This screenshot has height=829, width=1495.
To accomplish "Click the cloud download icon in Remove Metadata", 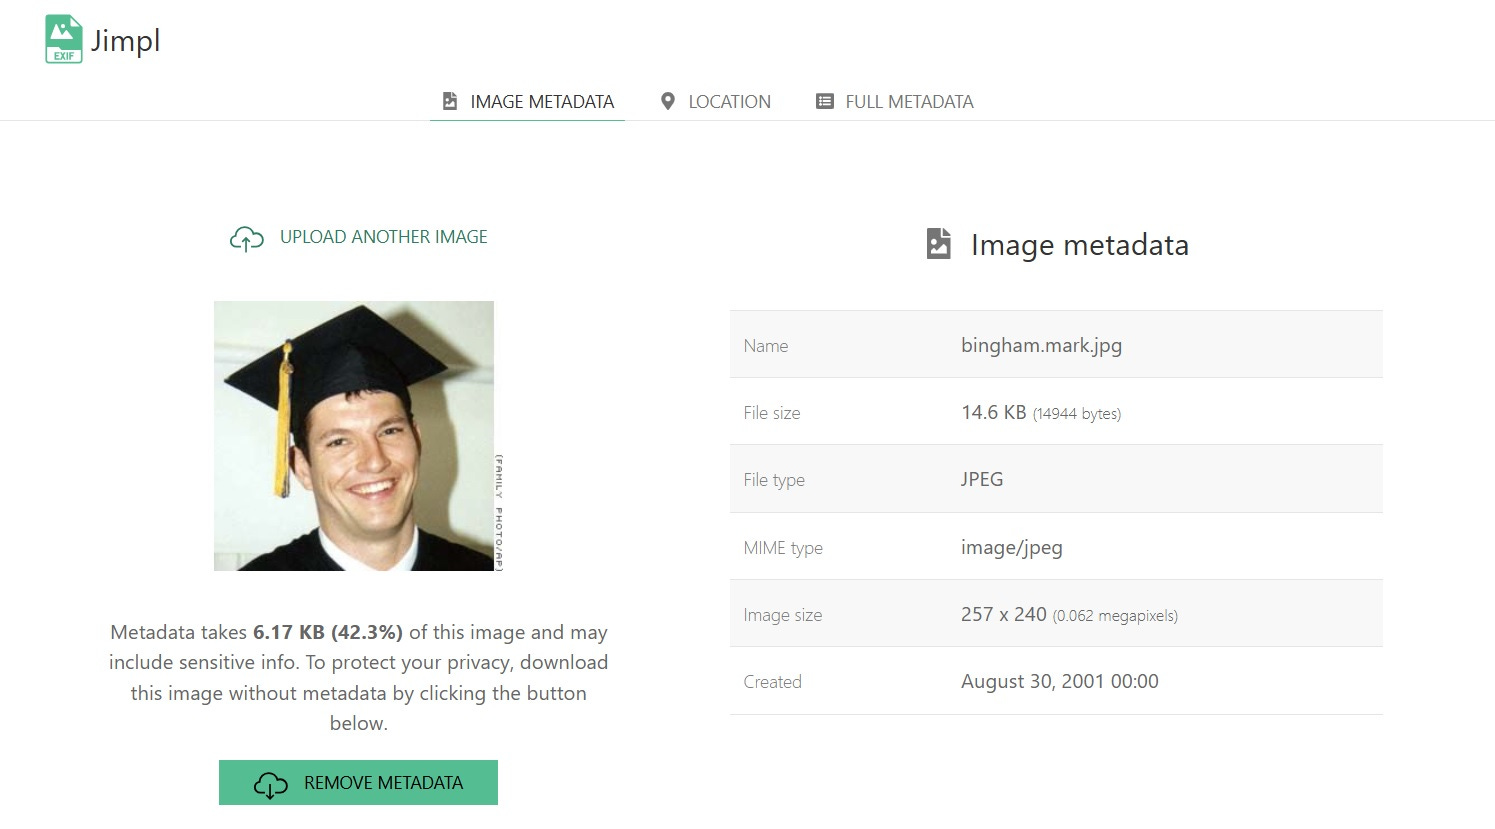I will click(271, 785).
